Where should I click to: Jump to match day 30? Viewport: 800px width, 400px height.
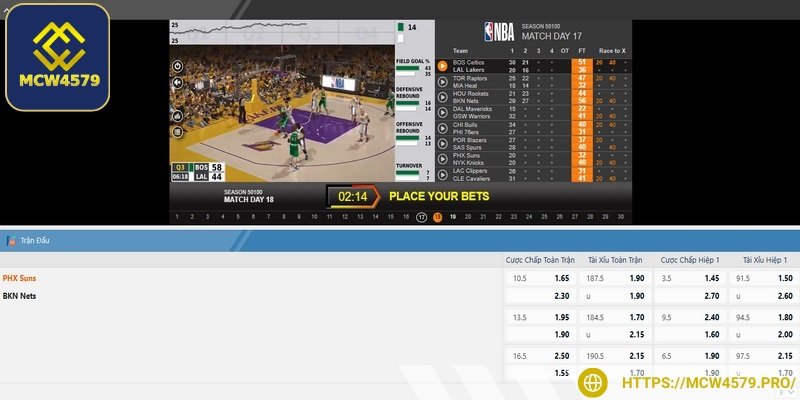pos(621,217)
